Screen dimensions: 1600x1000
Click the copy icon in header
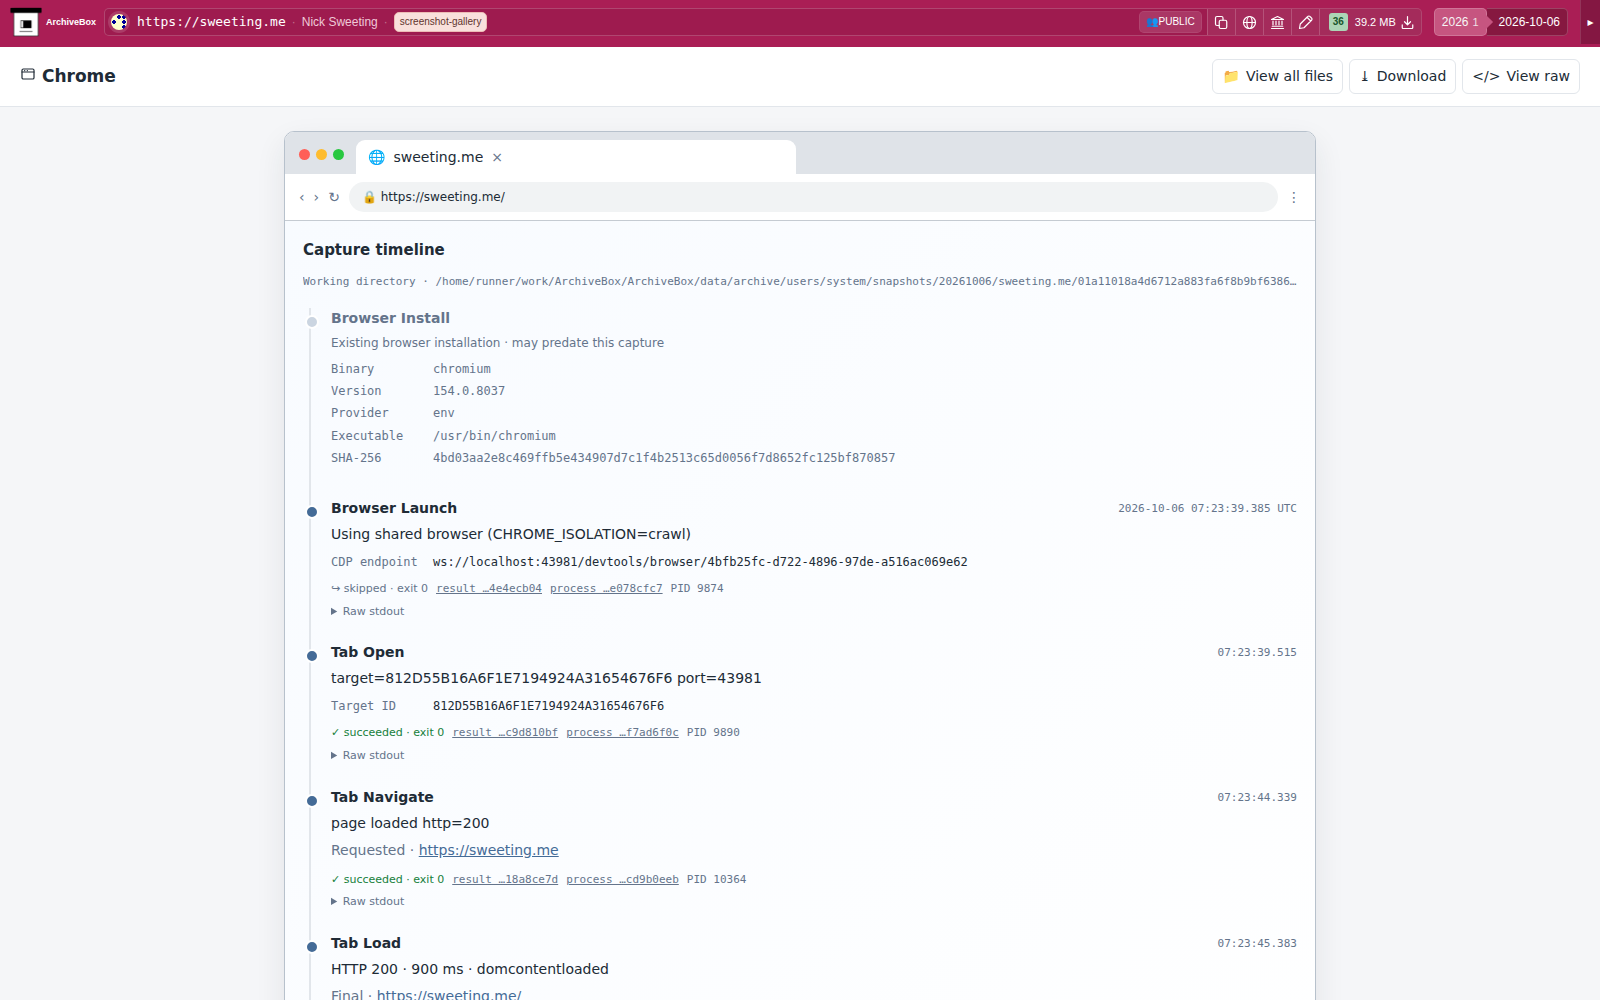click(x=1221, y=22)
